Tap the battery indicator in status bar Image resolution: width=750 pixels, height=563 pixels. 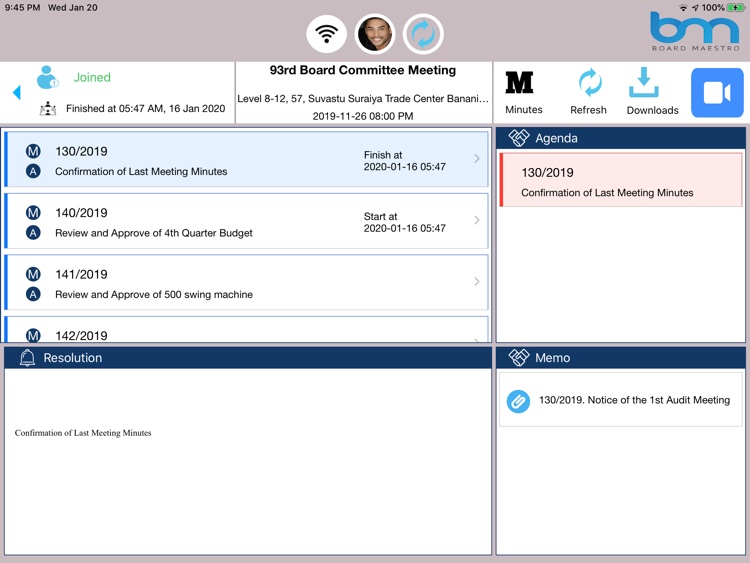point(736,8)
